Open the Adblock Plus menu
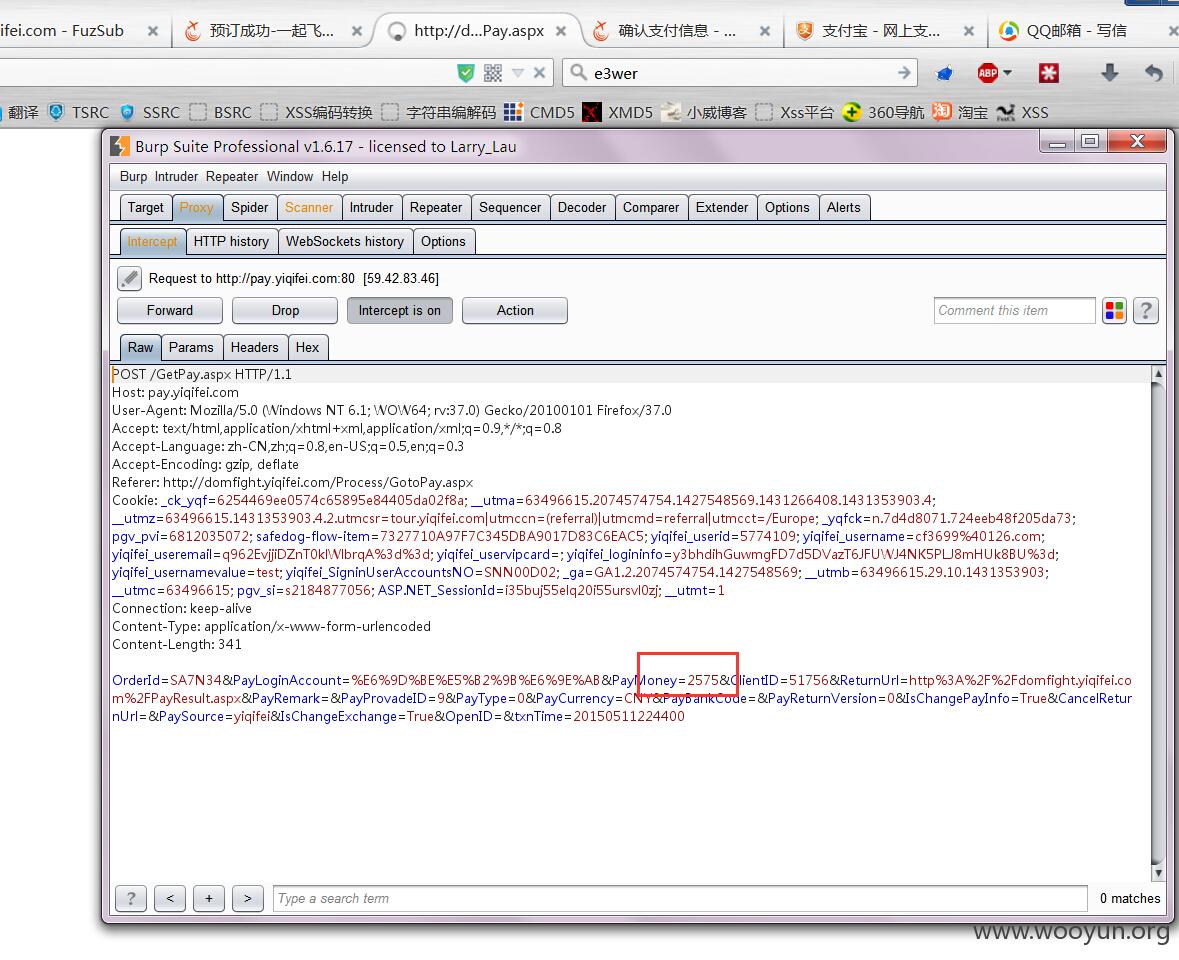Screen dimensions: 1179x960 [x=994, y=73]
